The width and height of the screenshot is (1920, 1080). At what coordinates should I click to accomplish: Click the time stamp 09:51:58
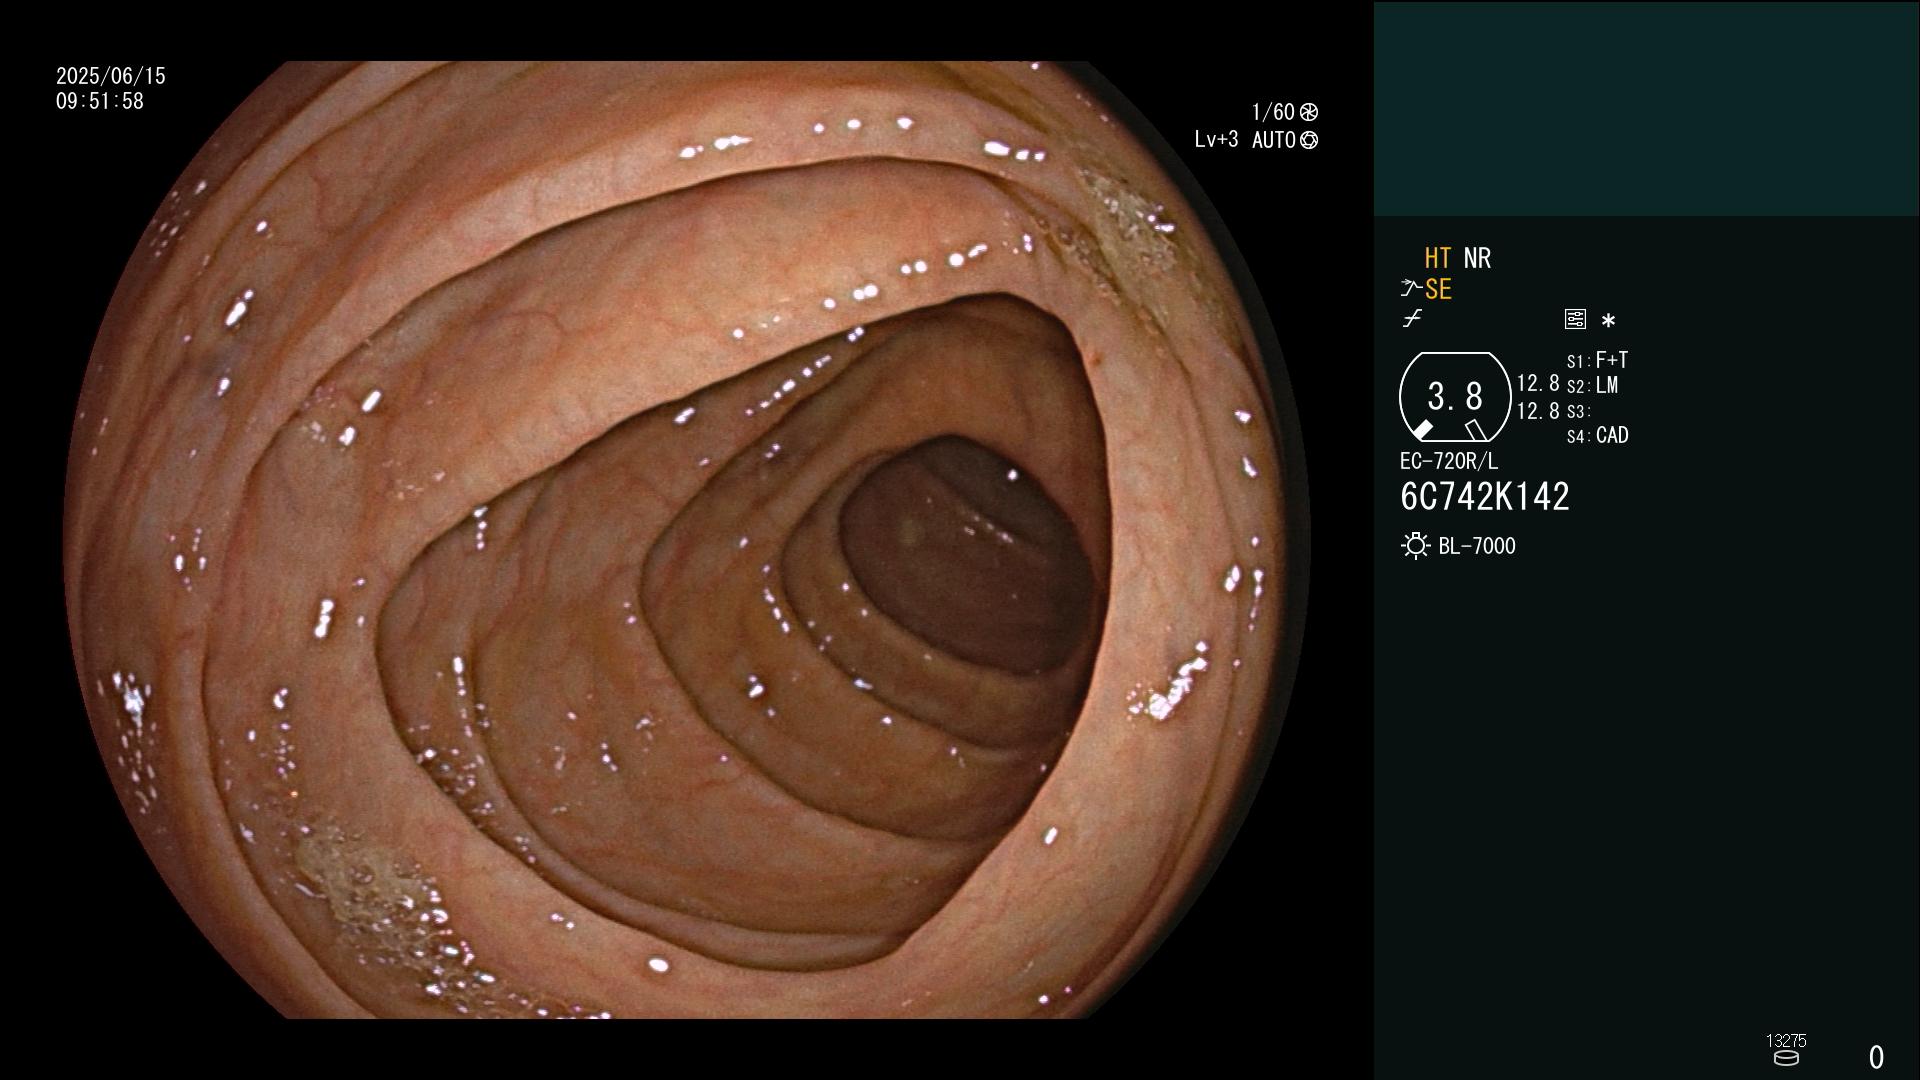pyautogui.click(x=100, y=101)
